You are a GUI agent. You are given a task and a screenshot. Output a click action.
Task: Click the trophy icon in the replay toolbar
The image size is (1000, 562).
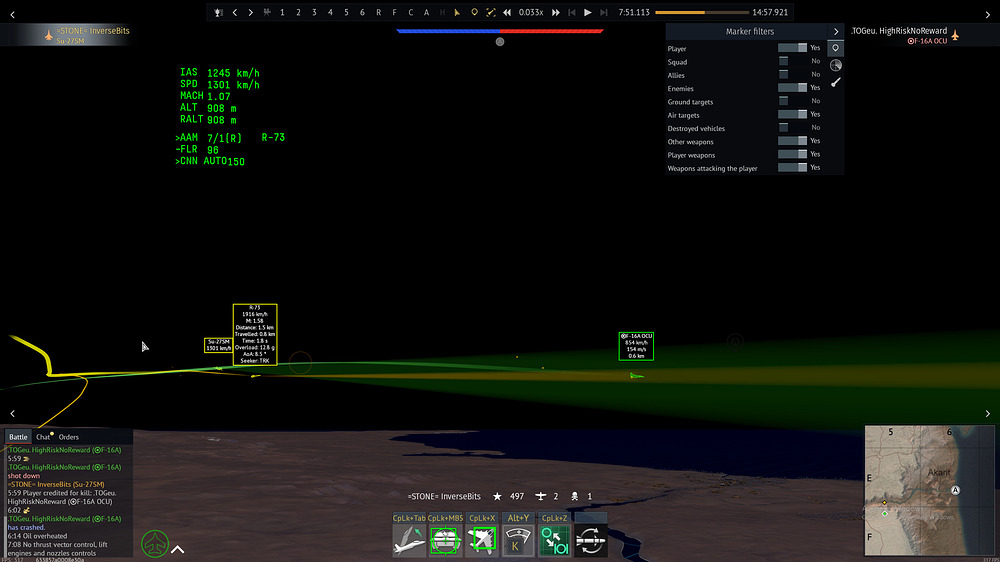click(x=219, y=12)
